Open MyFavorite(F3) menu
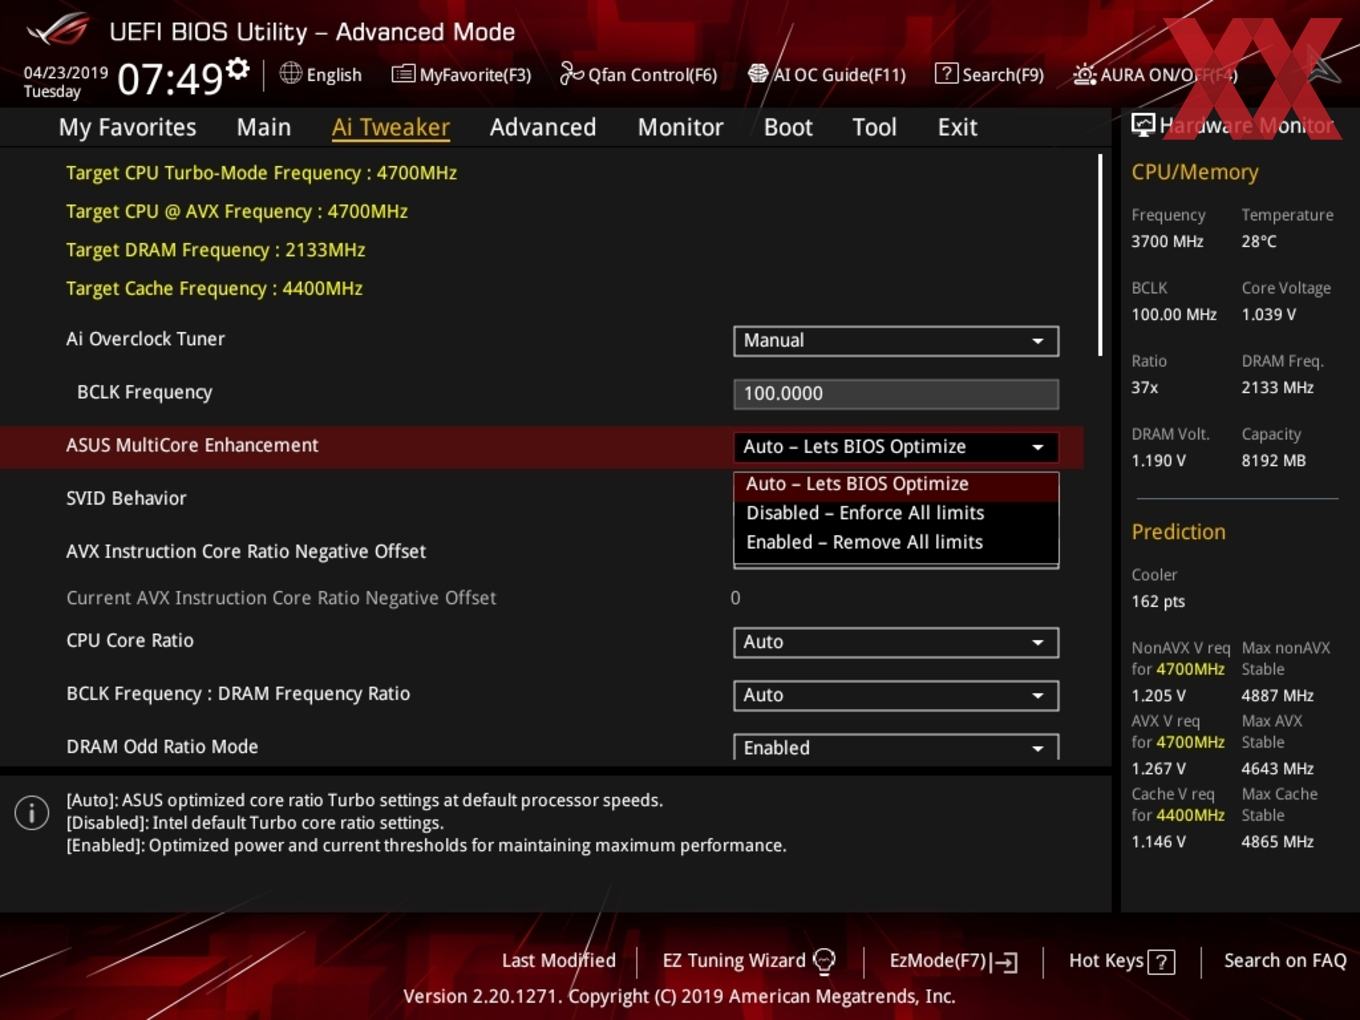The height and width of the screenshot is (1020, 1360). [461, 74]
